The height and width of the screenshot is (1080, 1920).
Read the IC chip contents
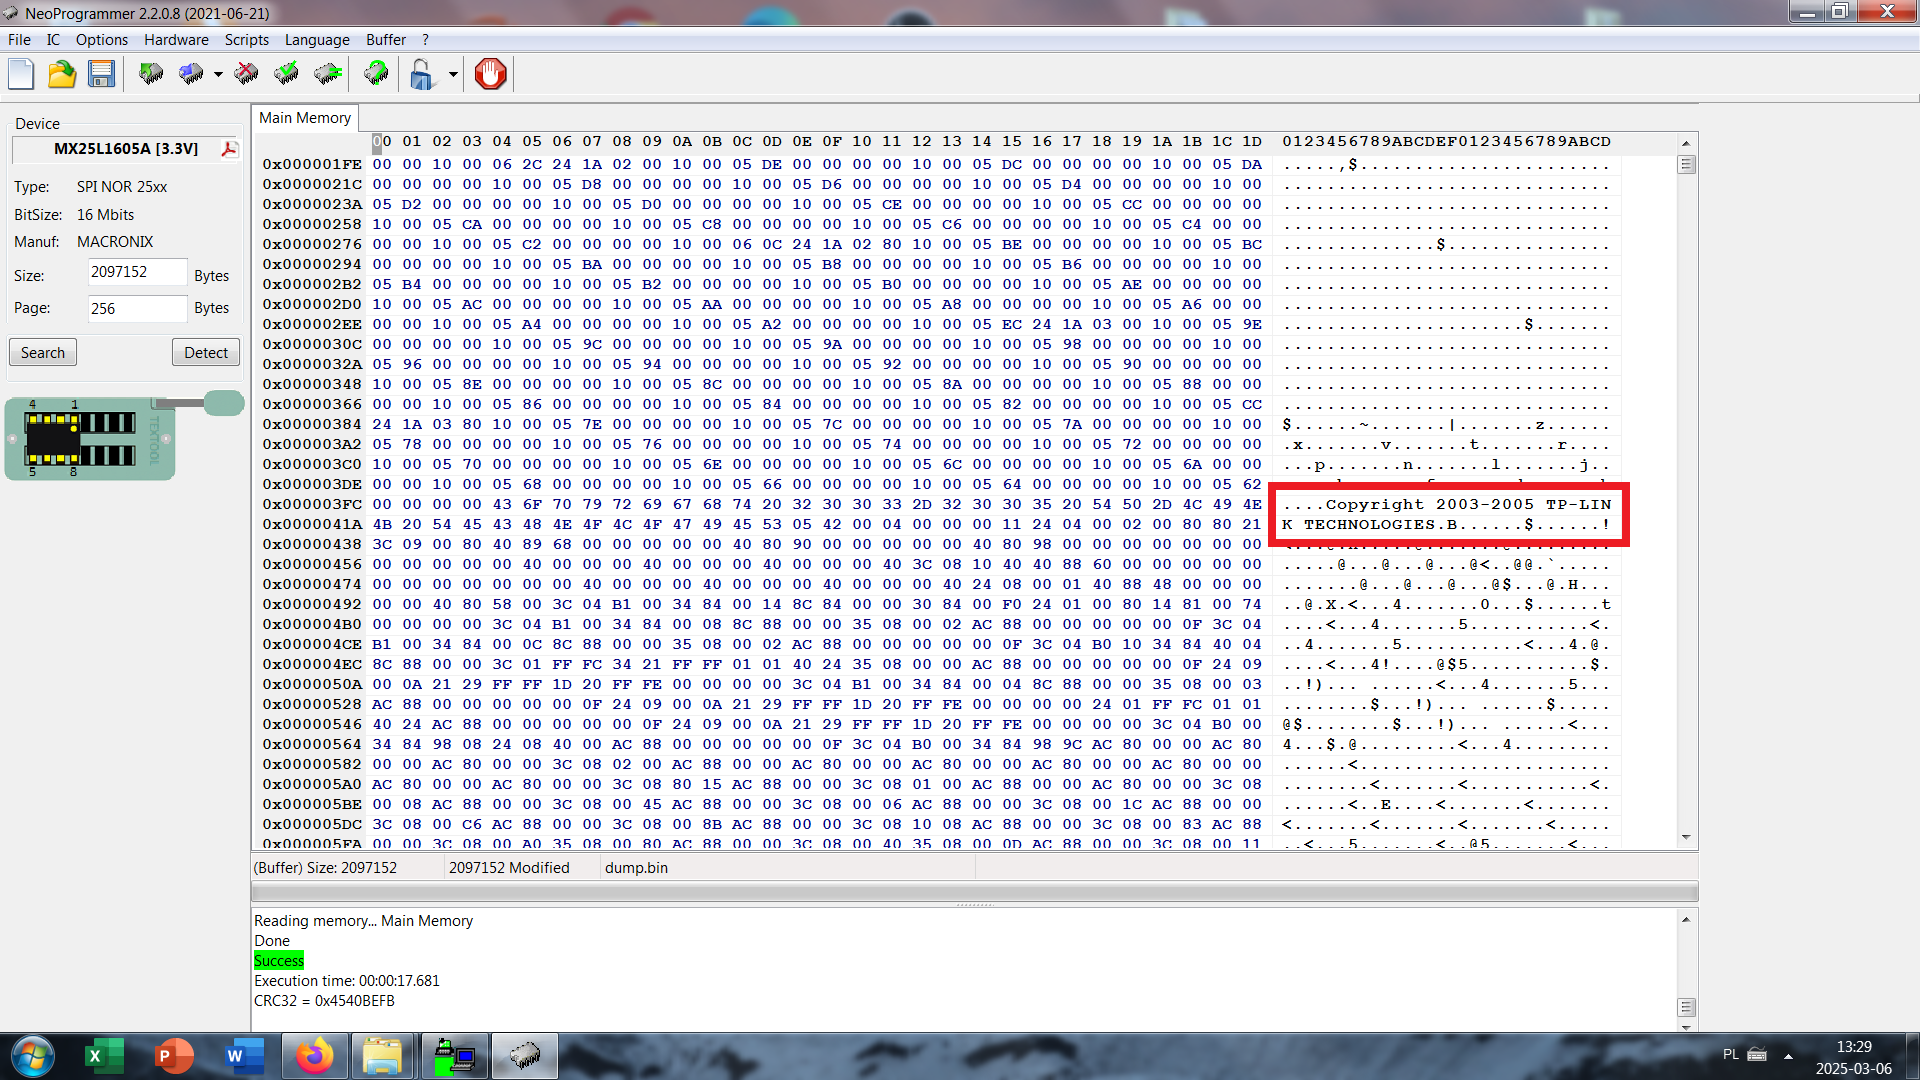tap(151, 74)
